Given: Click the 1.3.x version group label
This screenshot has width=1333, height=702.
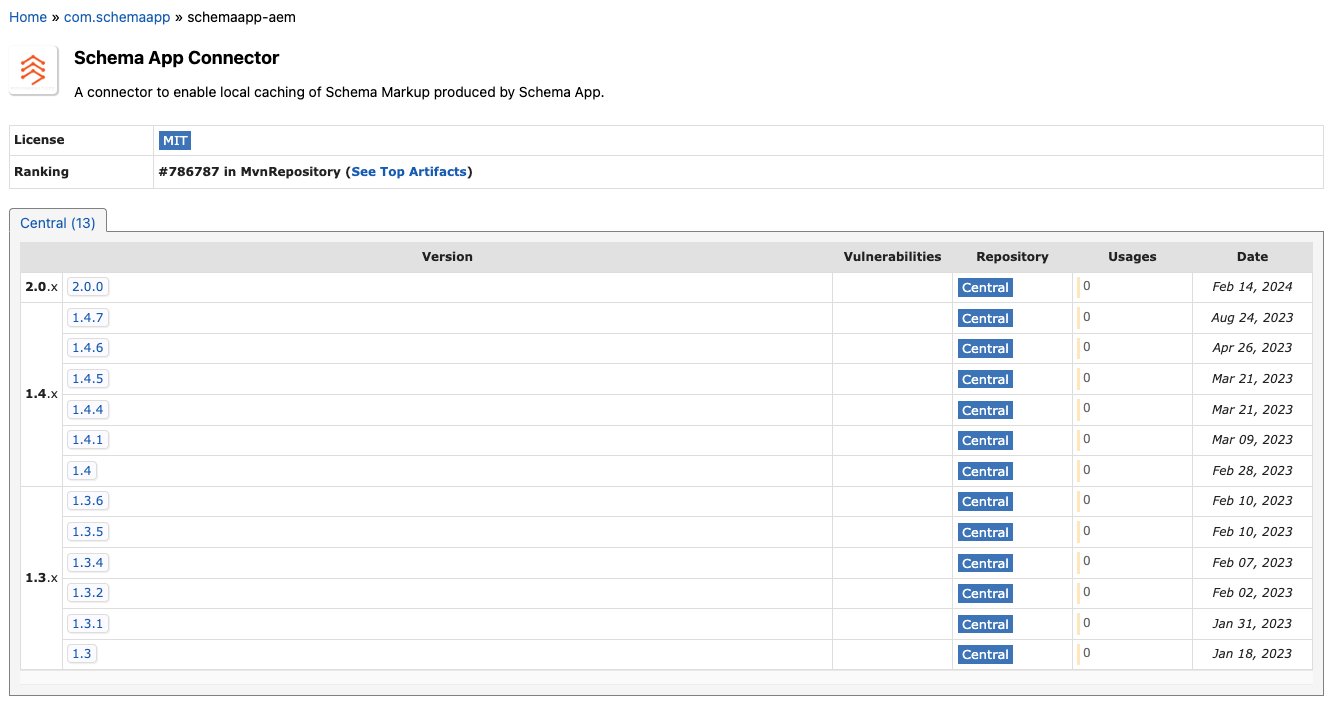Looking at the screenshot, I should 41,578.
